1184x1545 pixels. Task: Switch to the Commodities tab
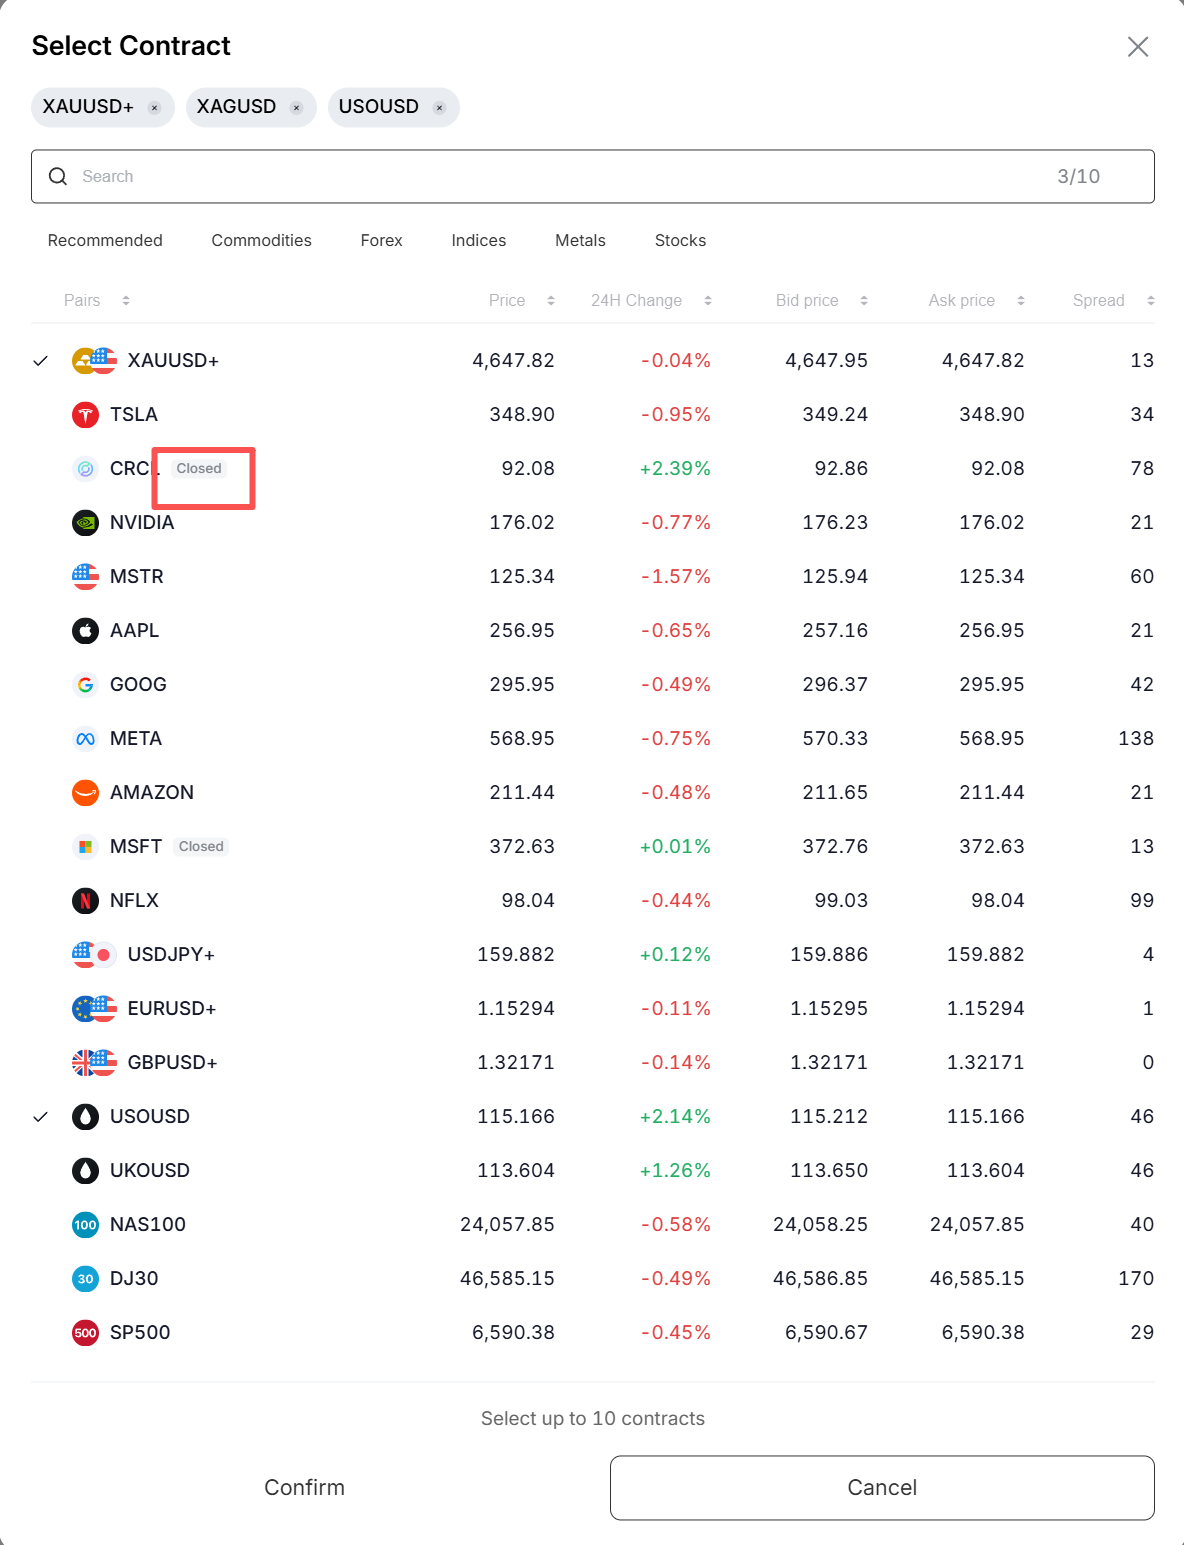tap(261, 241)
